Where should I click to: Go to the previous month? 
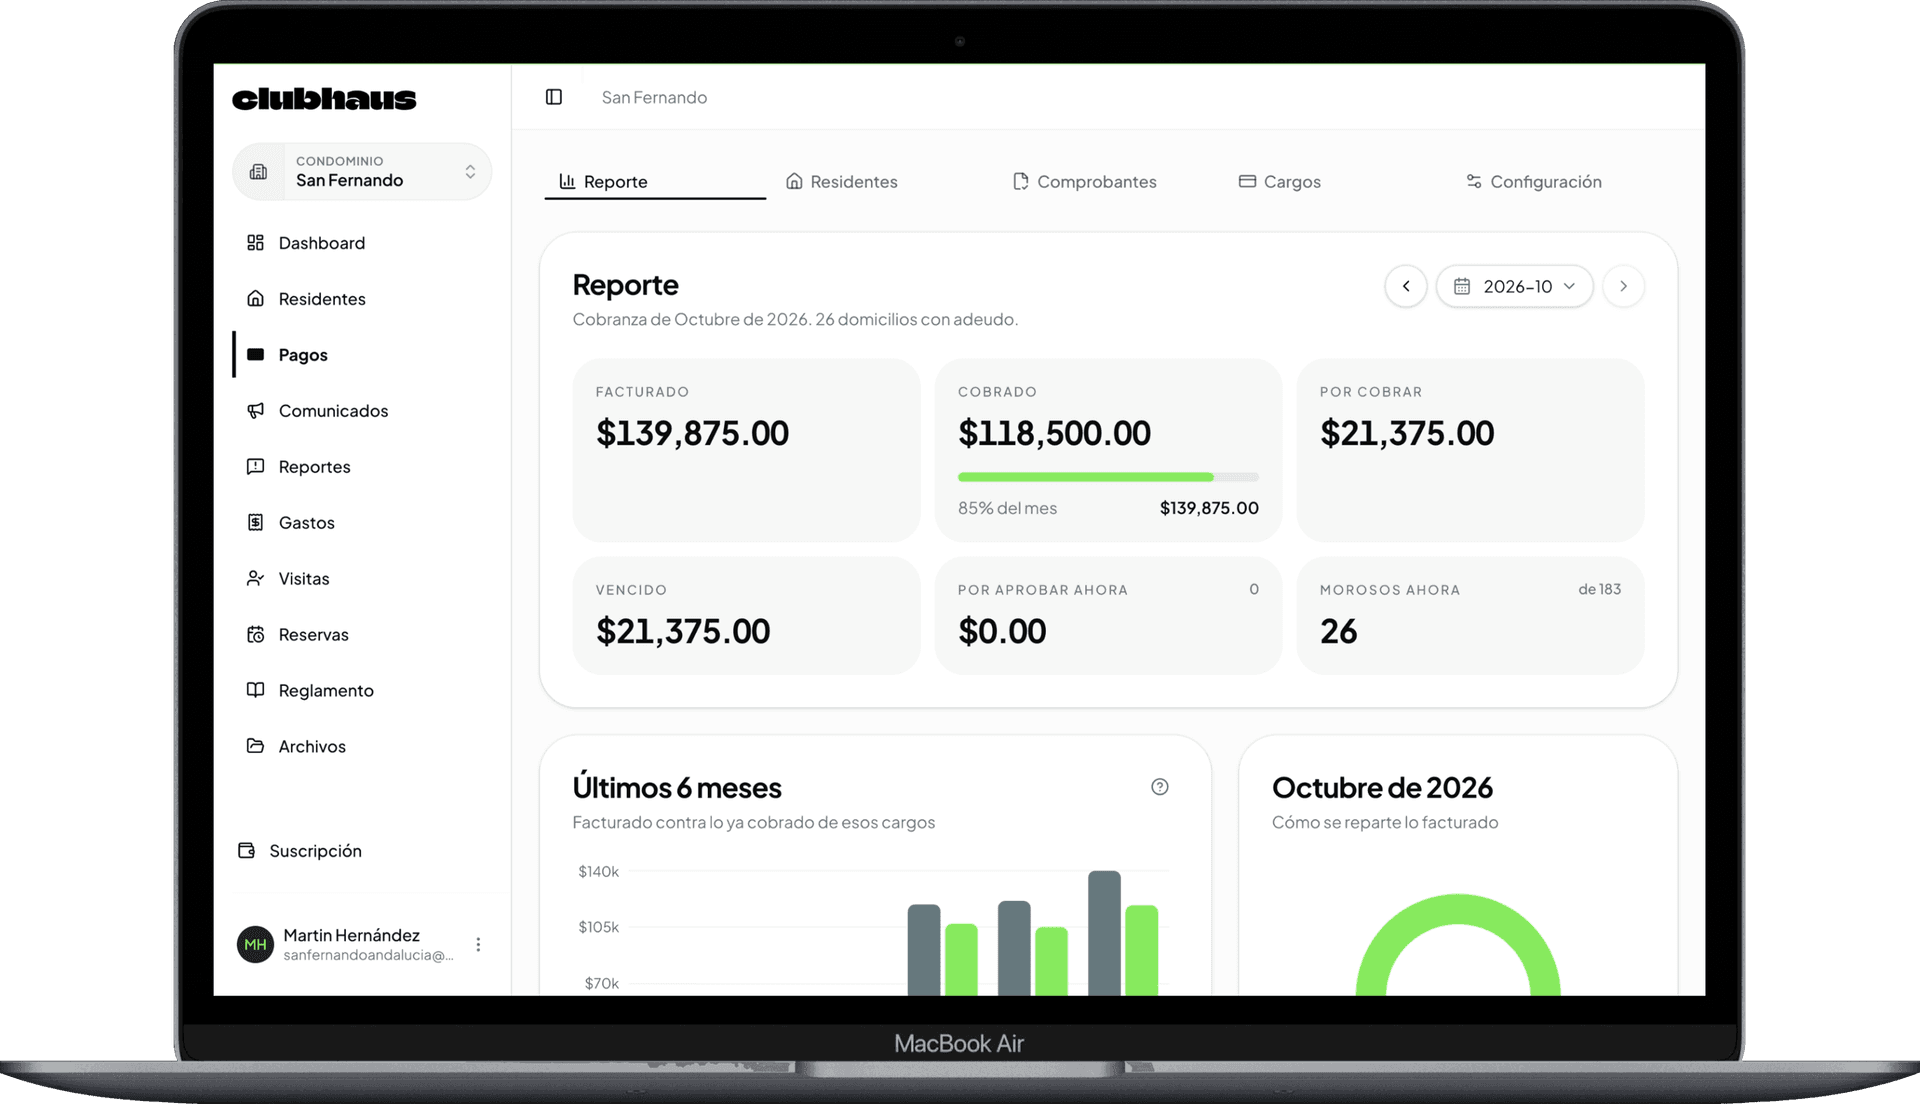[1406, 286]
